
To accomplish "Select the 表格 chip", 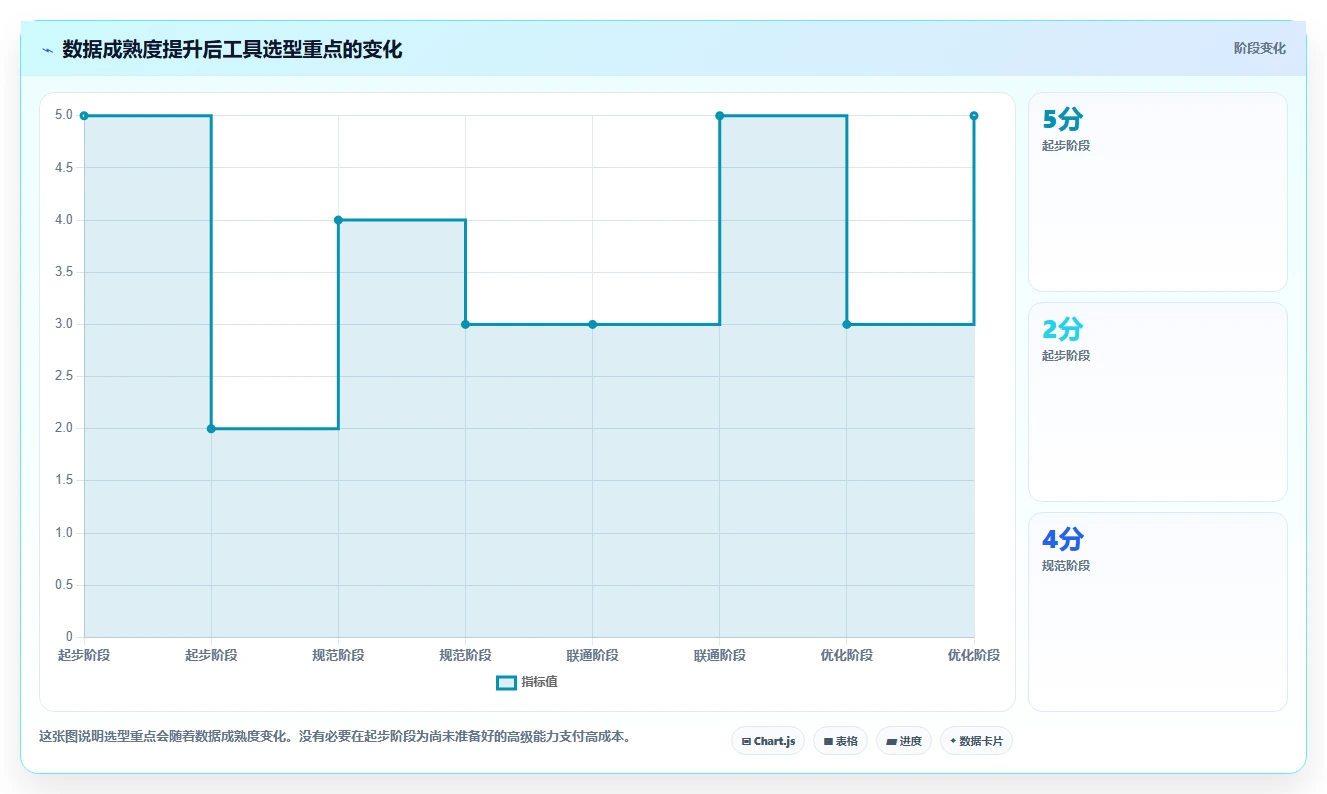I will pos(840,741).
